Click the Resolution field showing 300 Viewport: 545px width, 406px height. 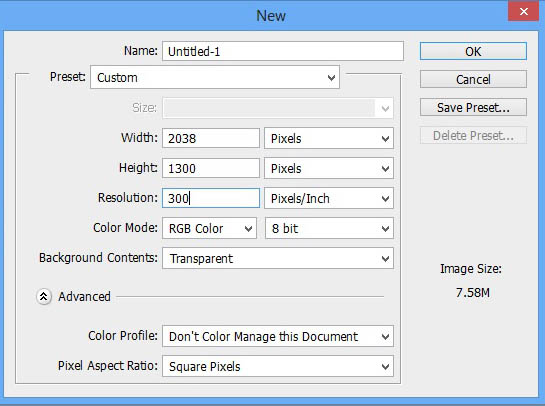pyautogui.click(x=211, y=198)
